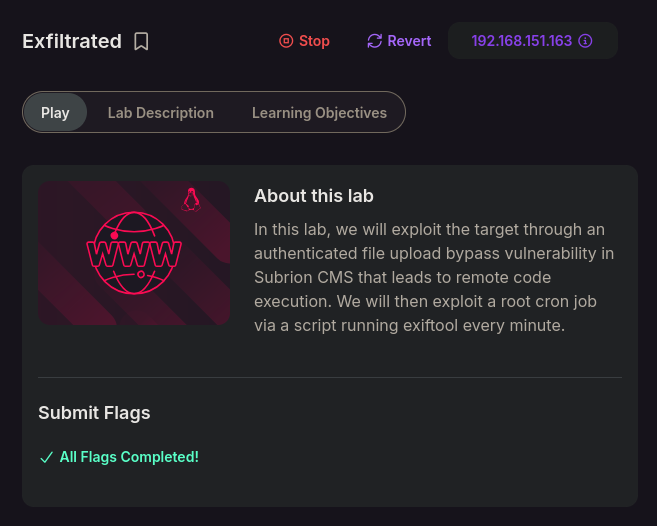Viewport: 657px width, 526px height.
Task: Click the Revert refresh arrows icon
Action: tap(375, 41)
